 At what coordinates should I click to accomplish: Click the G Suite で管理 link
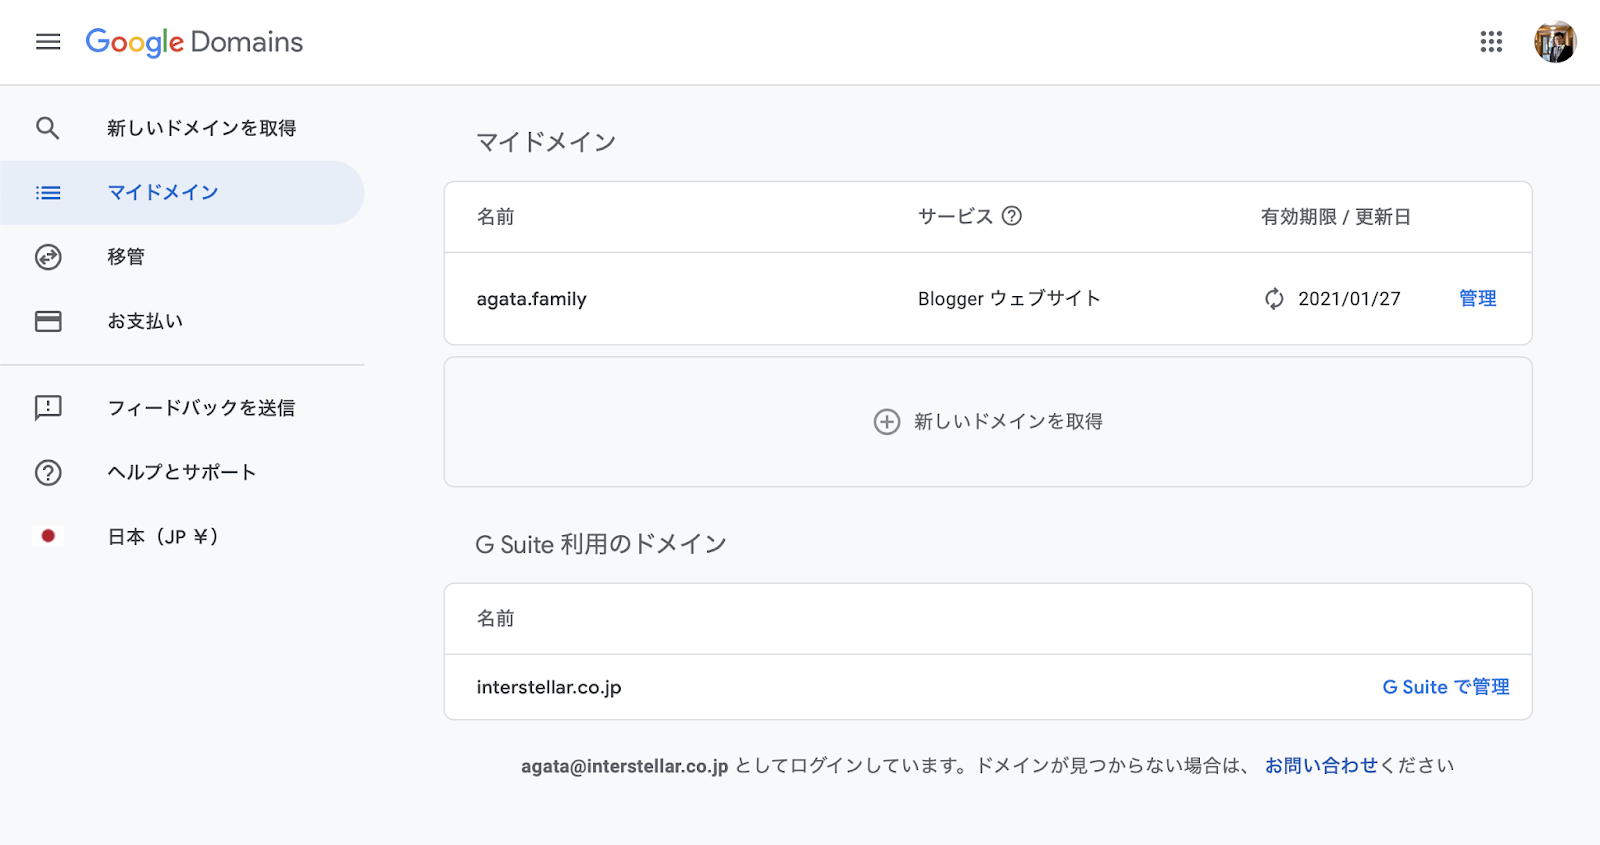click(1445, 687)
